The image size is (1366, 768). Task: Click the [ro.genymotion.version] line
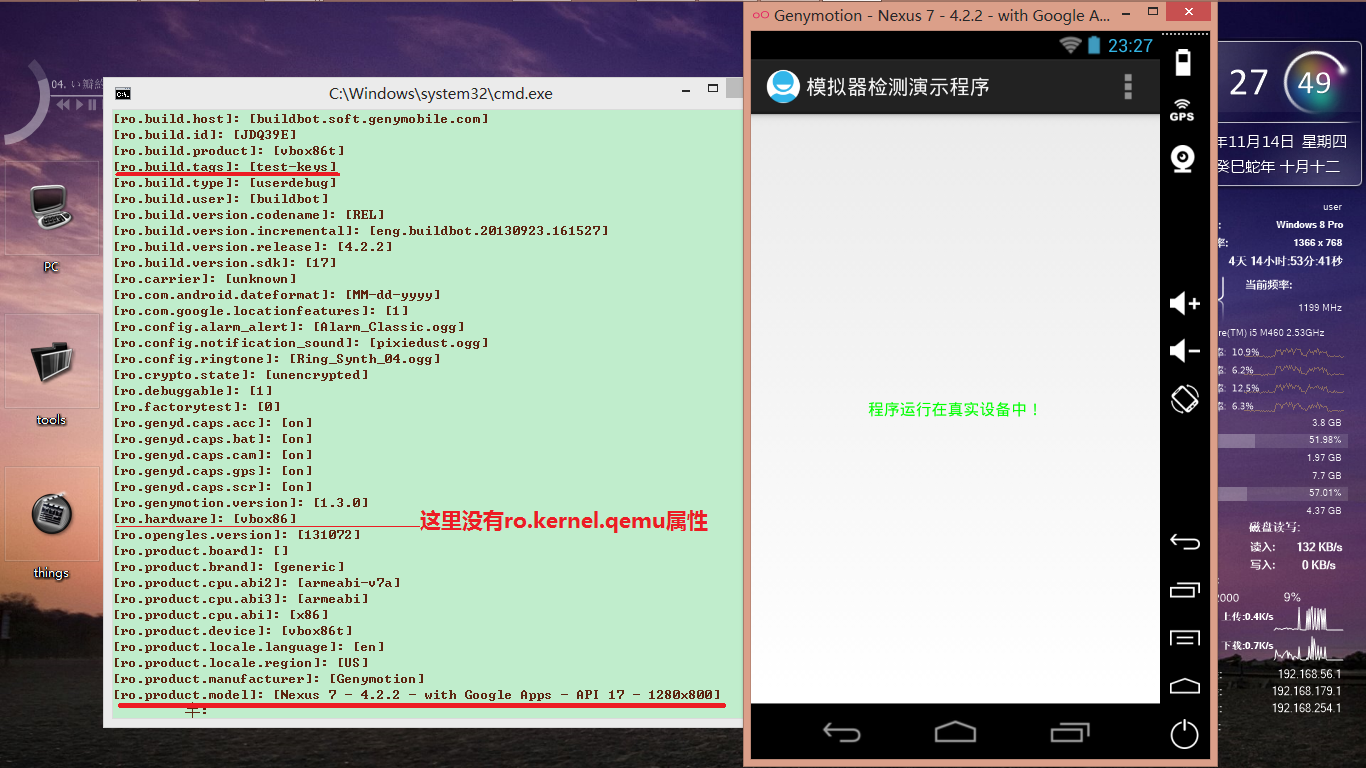[241, 503]
